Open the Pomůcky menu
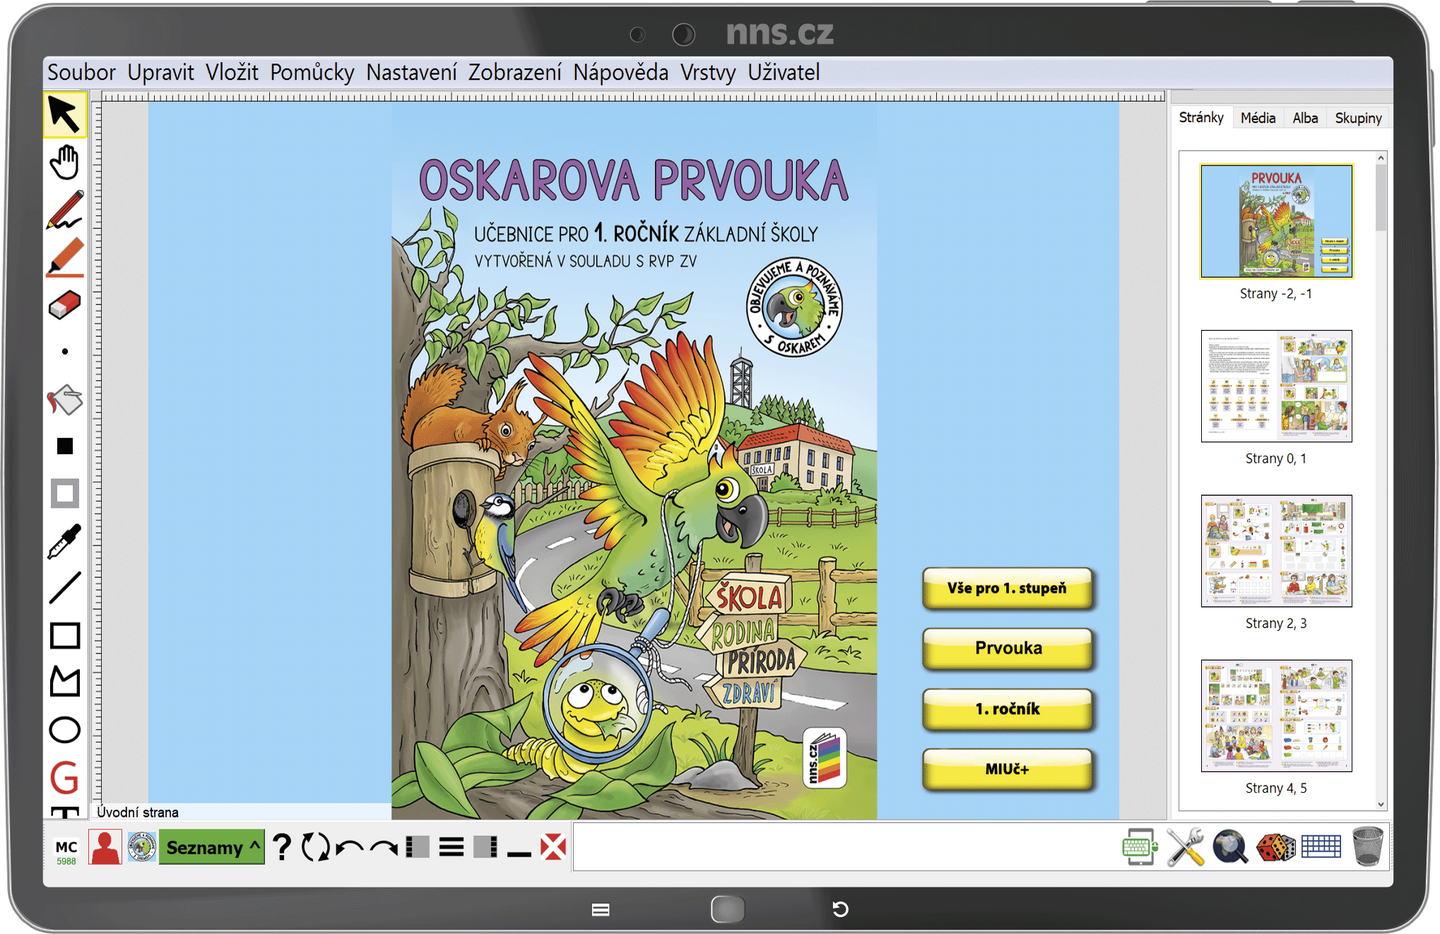The image size is (1440, 934). coord(312,72)
